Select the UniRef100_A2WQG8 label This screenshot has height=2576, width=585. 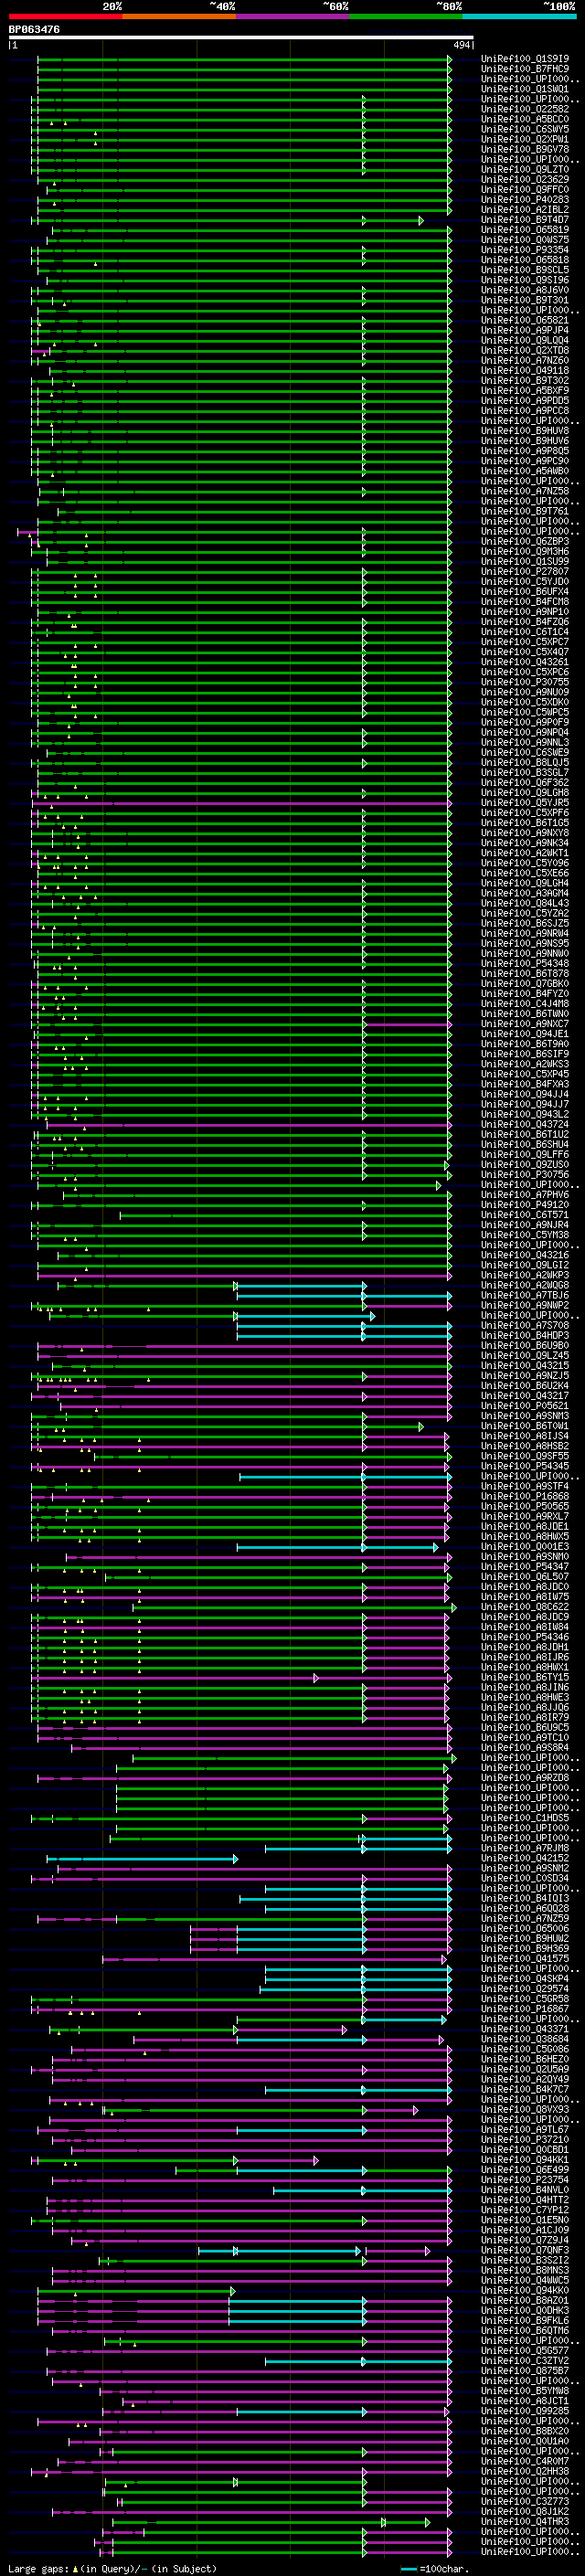pos(525,1285)
